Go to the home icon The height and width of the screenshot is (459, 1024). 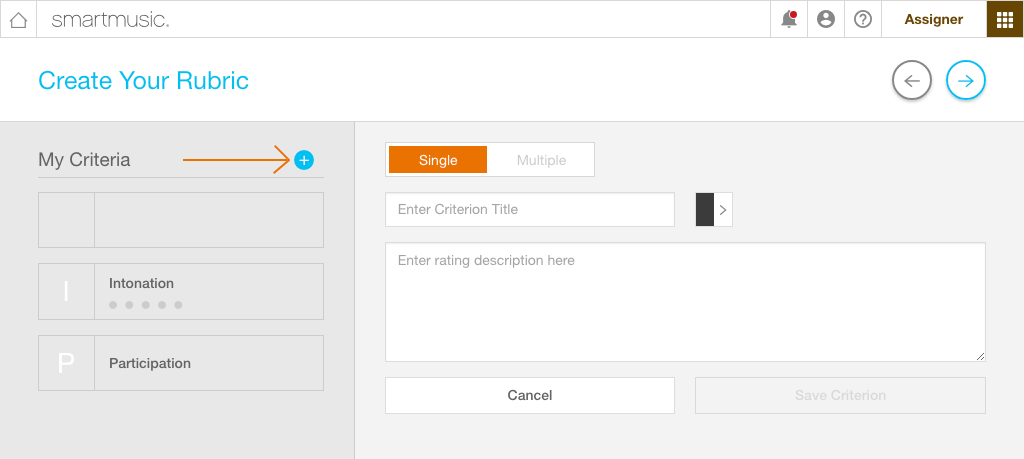18,20
